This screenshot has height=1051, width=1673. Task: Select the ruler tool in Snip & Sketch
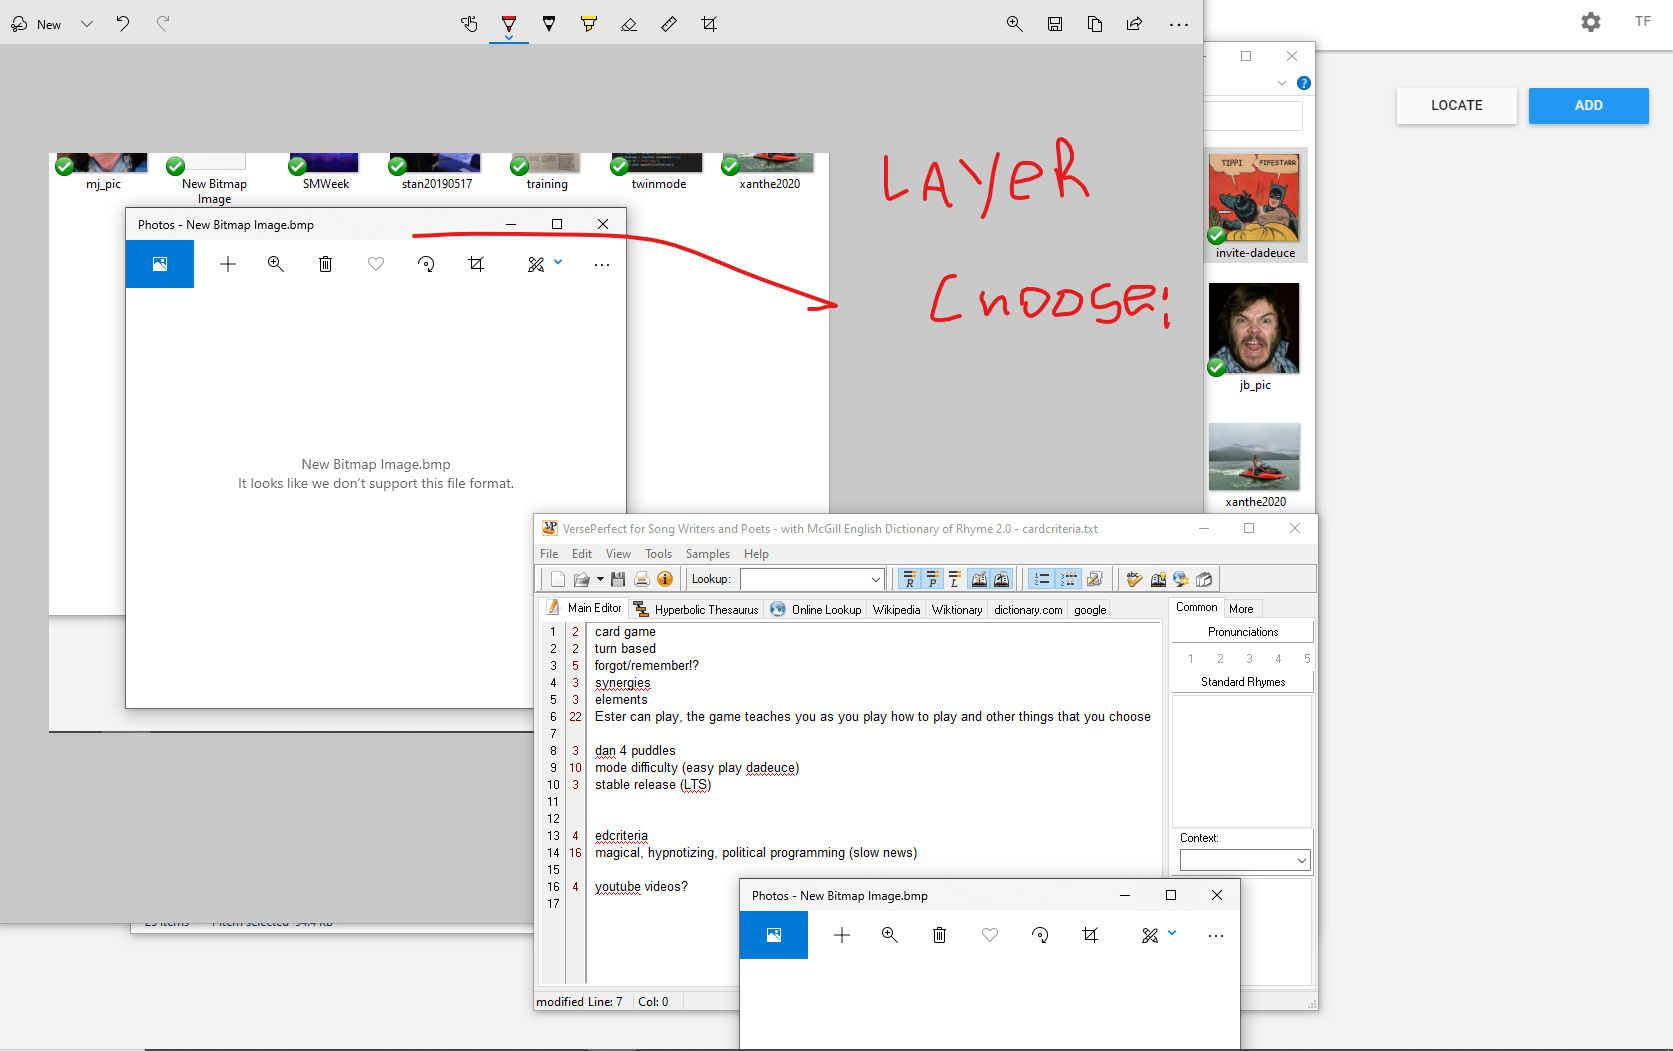point(669,24)
